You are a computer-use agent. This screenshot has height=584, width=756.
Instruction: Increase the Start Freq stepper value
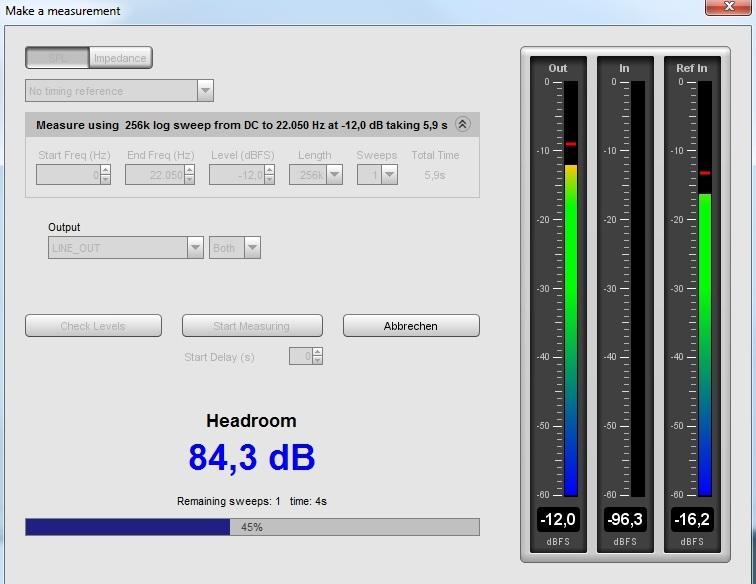106,170
